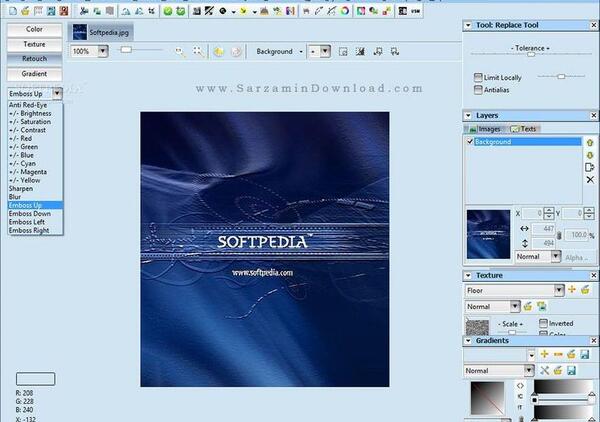This screenshot has height=422, width=600.
Task: Click the export layer icon in Layers panel
Action: coord(590,167)
